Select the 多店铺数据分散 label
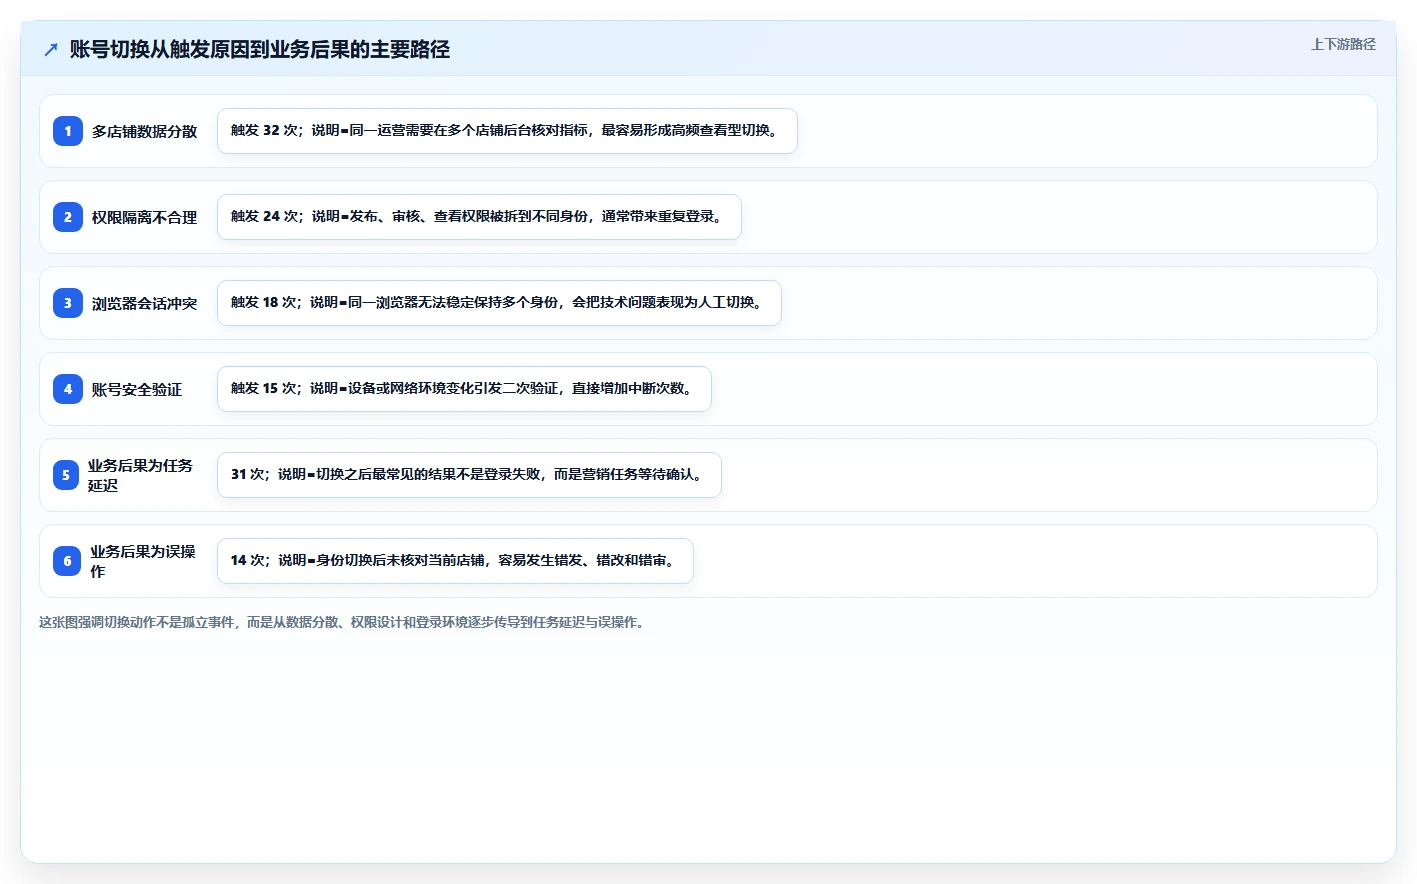Image resolution: width=1417 pixels, height=884 pixels. tap(145, 131)
